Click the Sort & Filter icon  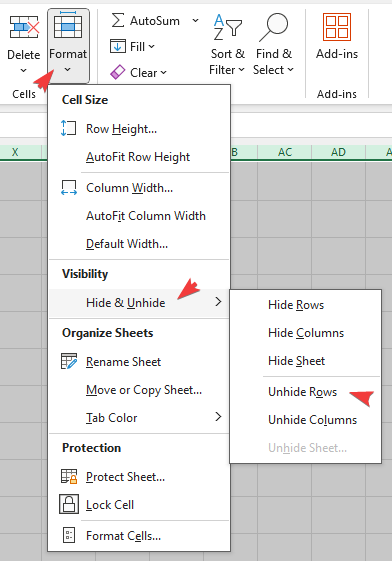click(x=227, y=27)
